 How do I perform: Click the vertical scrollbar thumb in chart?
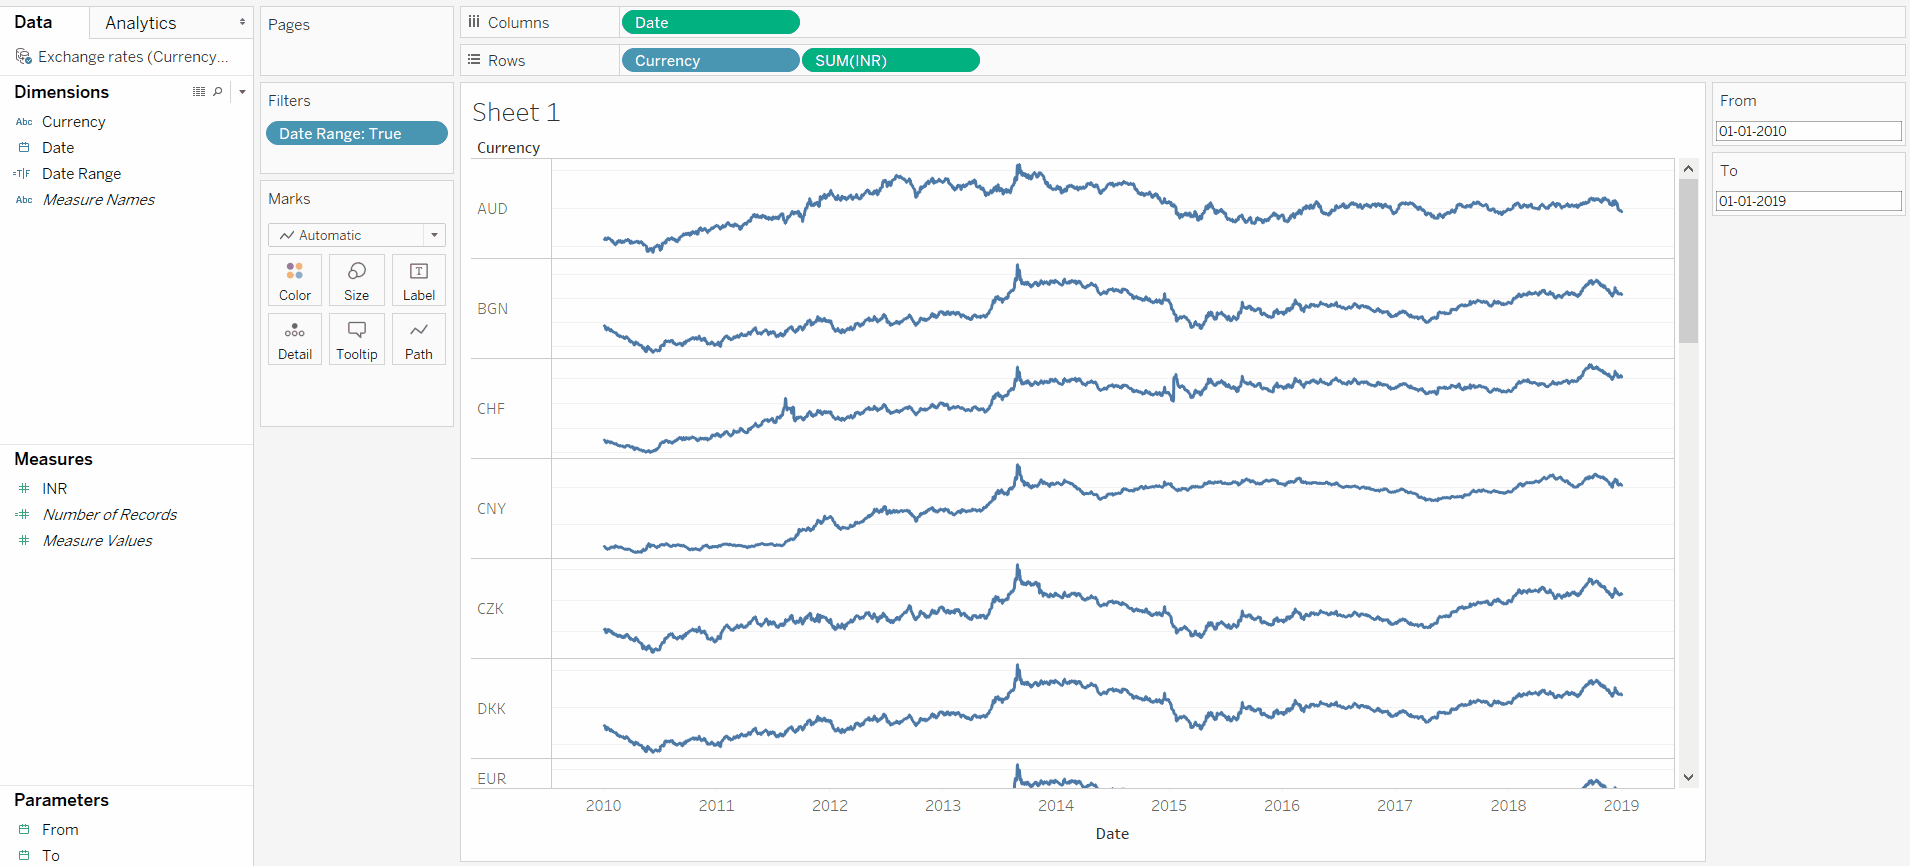coord(1688,261)
